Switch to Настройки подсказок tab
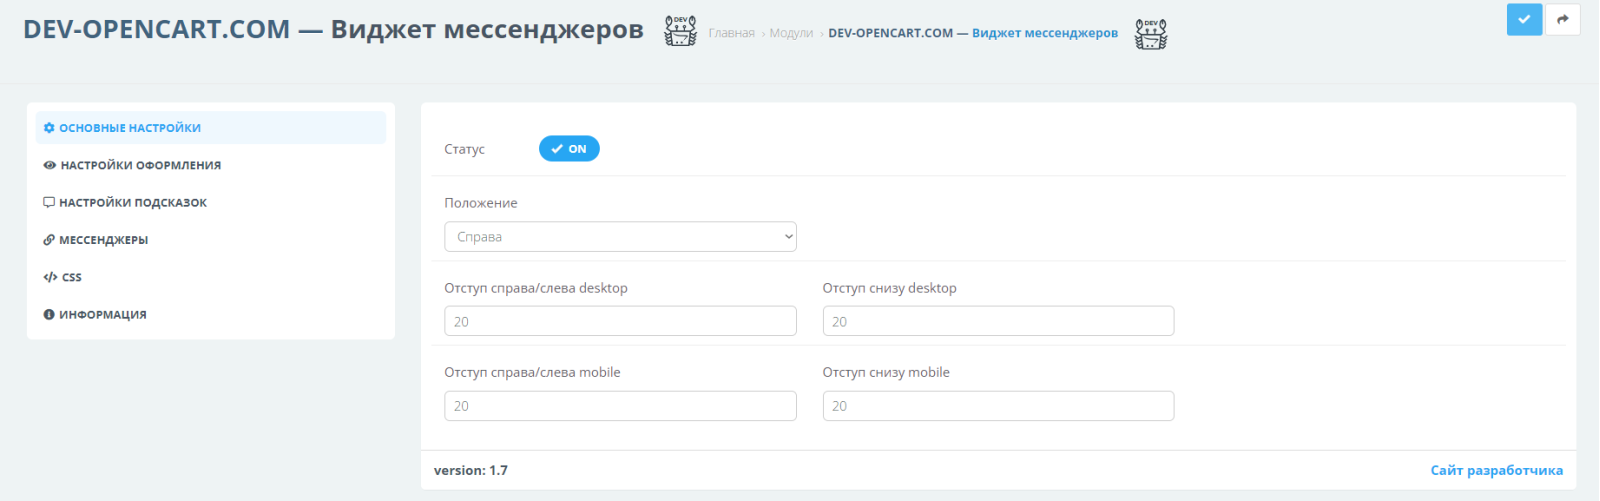 [x=211, y=202]
